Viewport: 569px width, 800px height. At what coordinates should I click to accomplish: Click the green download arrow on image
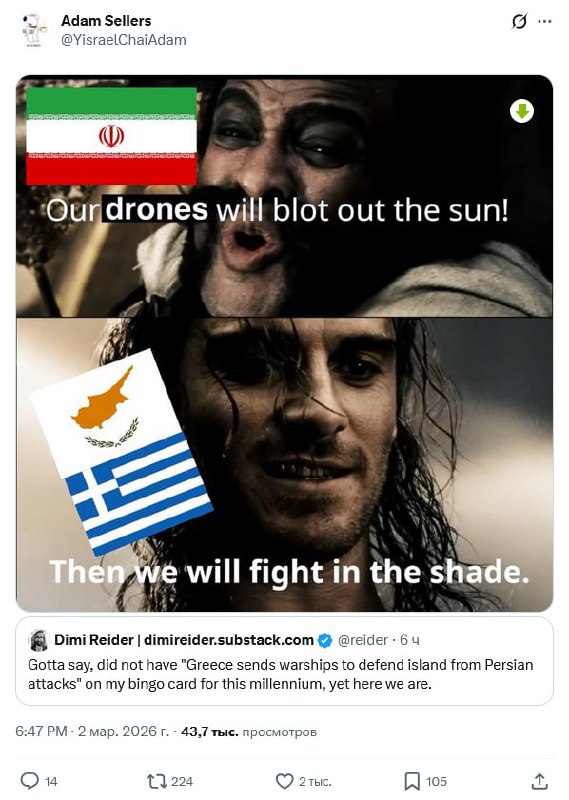coord(522,111)
